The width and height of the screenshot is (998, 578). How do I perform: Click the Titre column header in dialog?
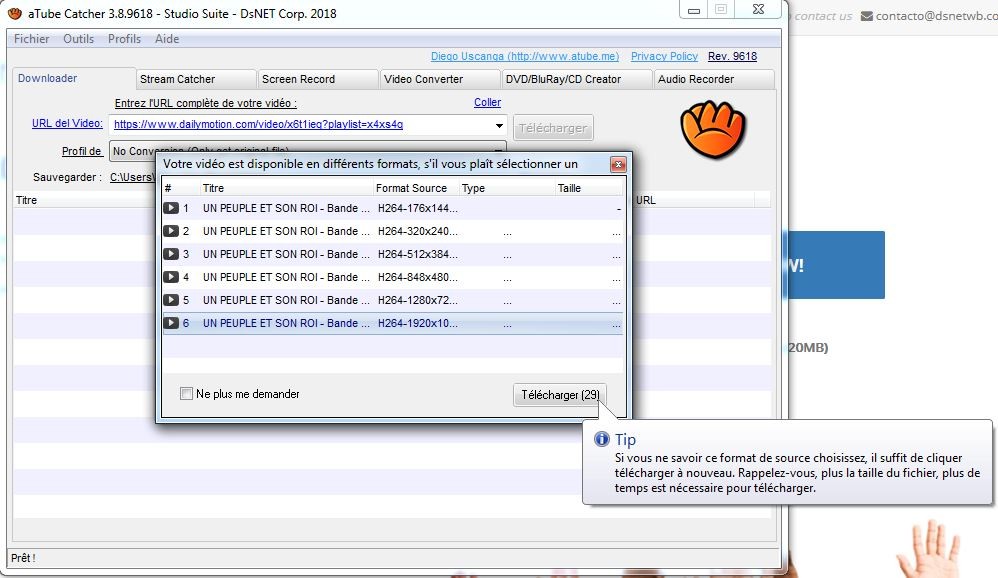(x=286, y=188)
